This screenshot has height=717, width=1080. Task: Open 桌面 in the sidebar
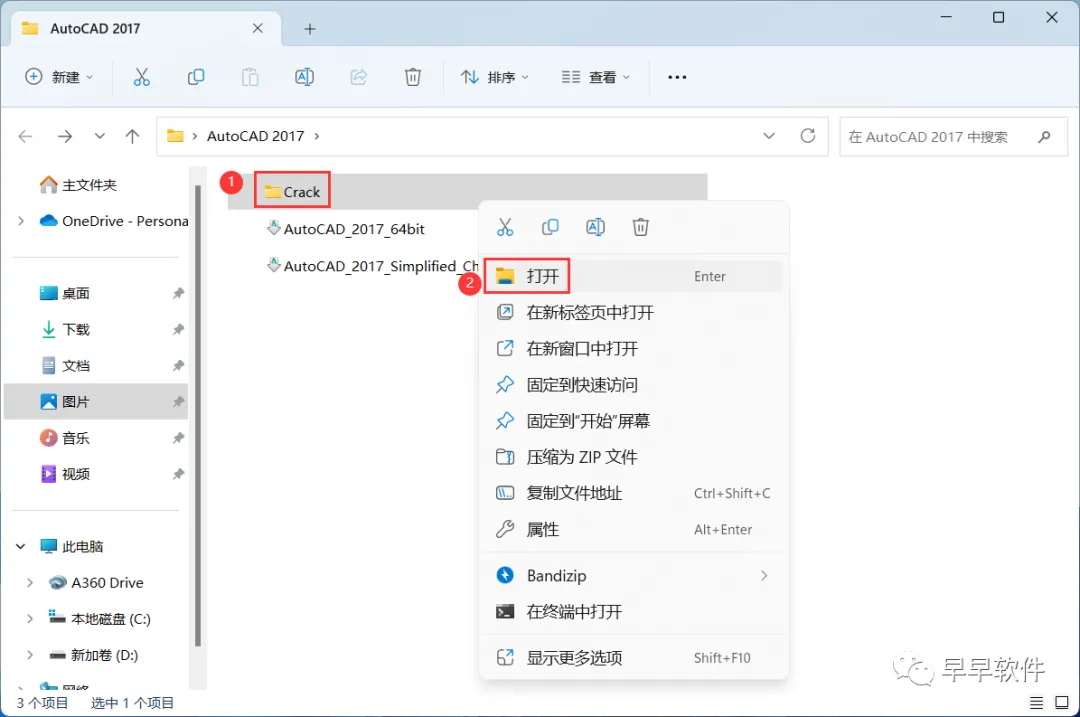click(65, 293)
